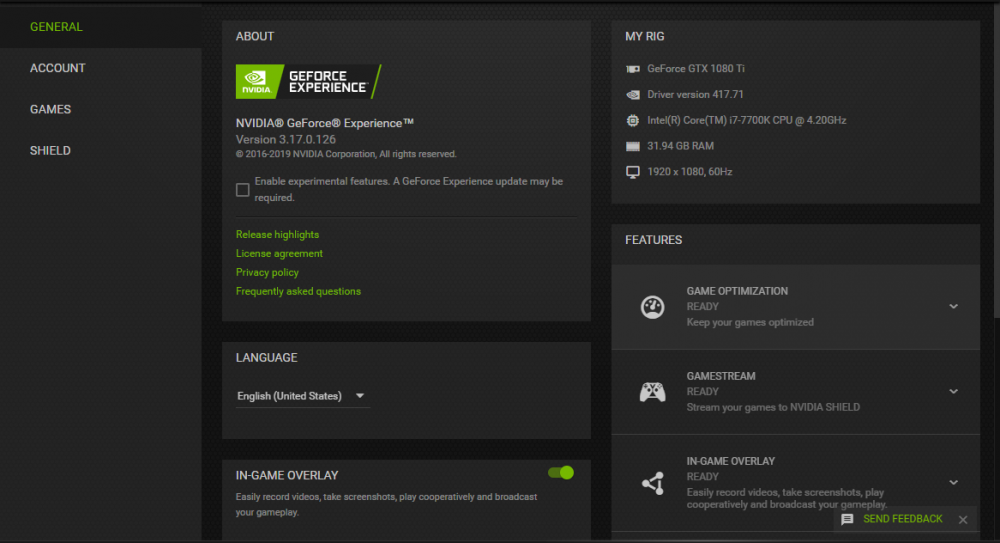Select the General settings tab
Screen dimensions: 1000x543
pos(101,27)
